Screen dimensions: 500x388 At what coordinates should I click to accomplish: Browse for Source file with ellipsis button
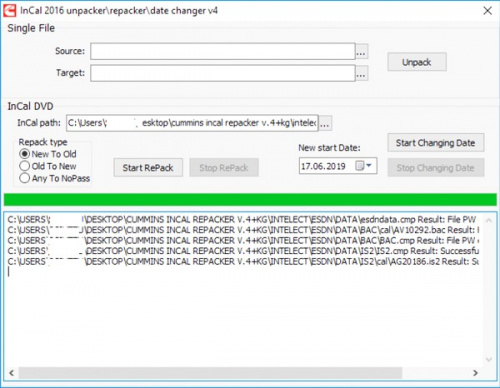tap(361, 51)
